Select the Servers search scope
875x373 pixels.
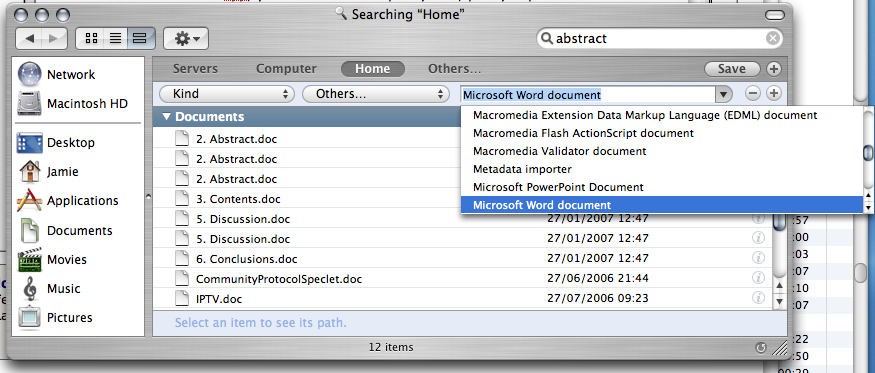[x=195, y=69]
